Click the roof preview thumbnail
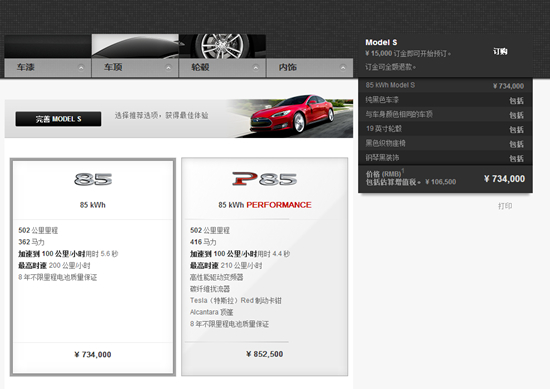550x389 pixels. tap(135, 46)
